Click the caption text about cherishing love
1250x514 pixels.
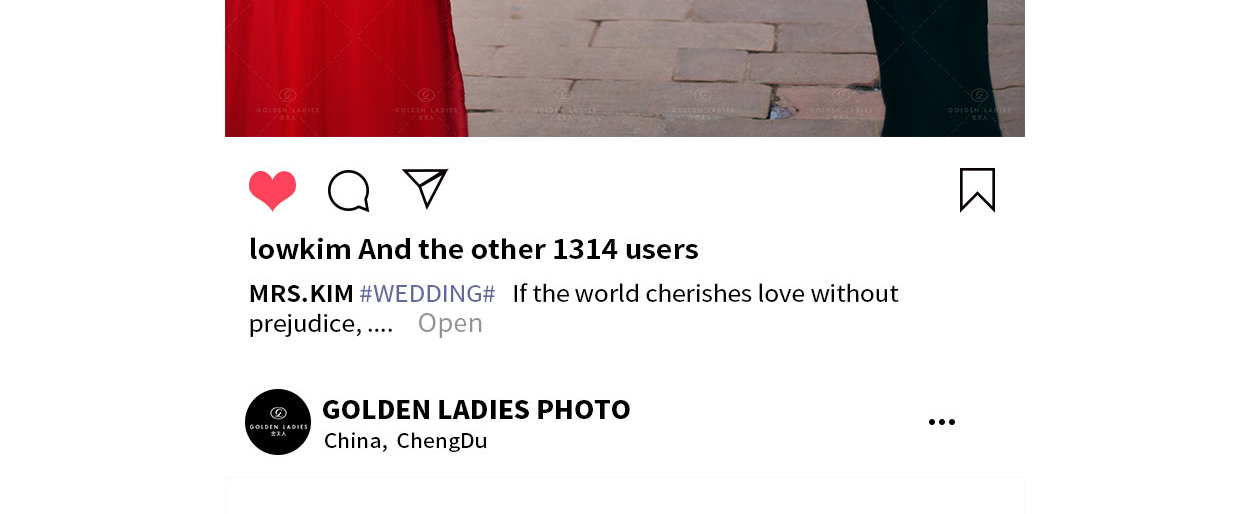(705, 293)
